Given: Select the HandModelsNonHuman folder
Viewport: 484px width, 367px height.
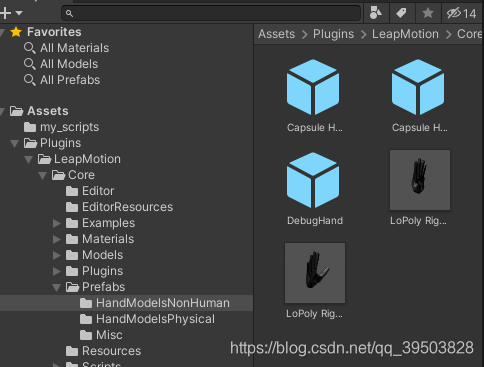Looking at the screenshot, I should (x=163, y=303).
